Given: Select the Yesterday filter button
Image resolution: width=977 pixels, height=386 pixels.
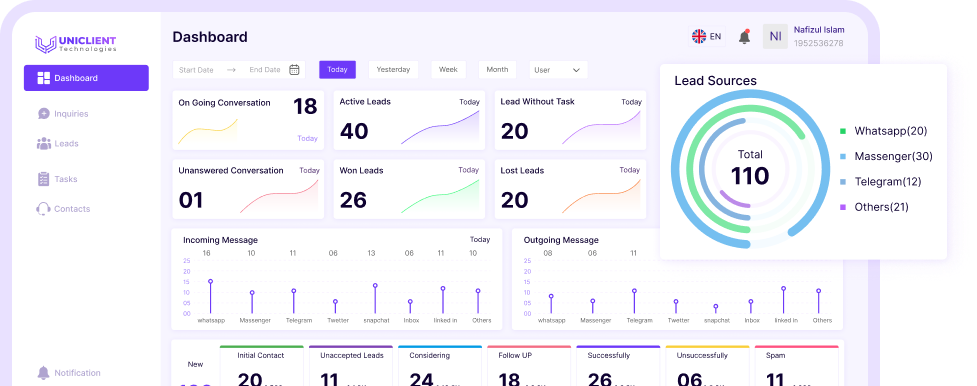Looking at the screenshot, I should click(393, 69).
